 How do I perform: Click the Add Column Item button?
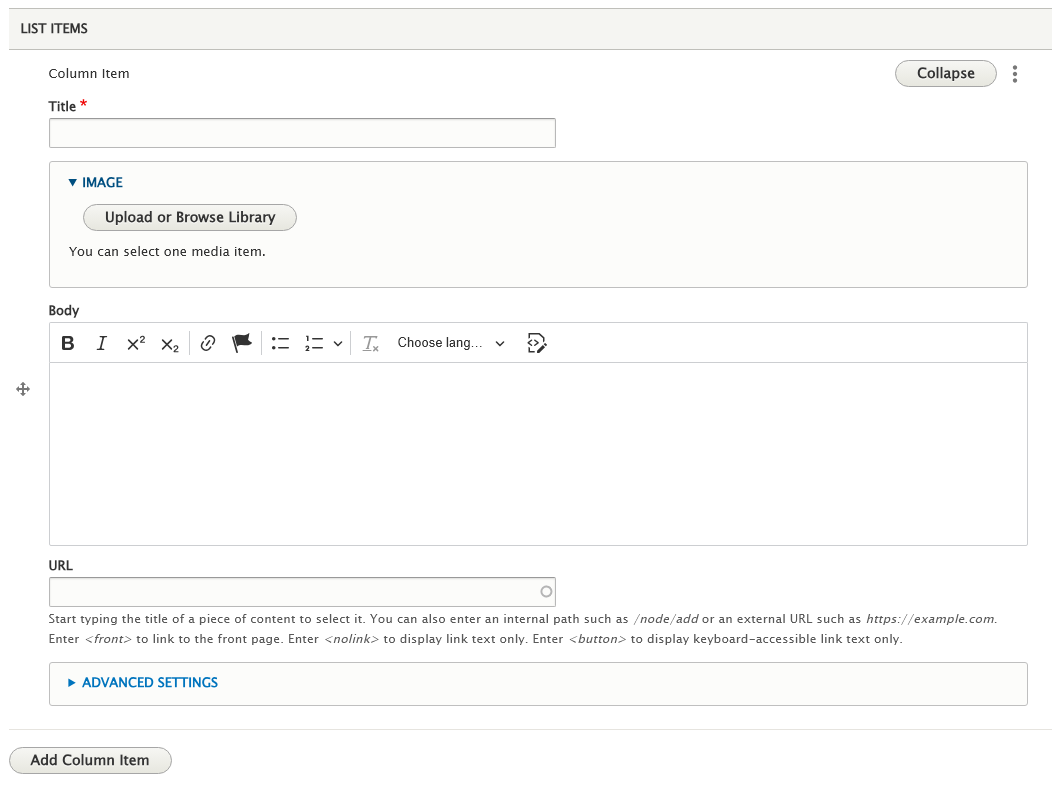point(90,760)
